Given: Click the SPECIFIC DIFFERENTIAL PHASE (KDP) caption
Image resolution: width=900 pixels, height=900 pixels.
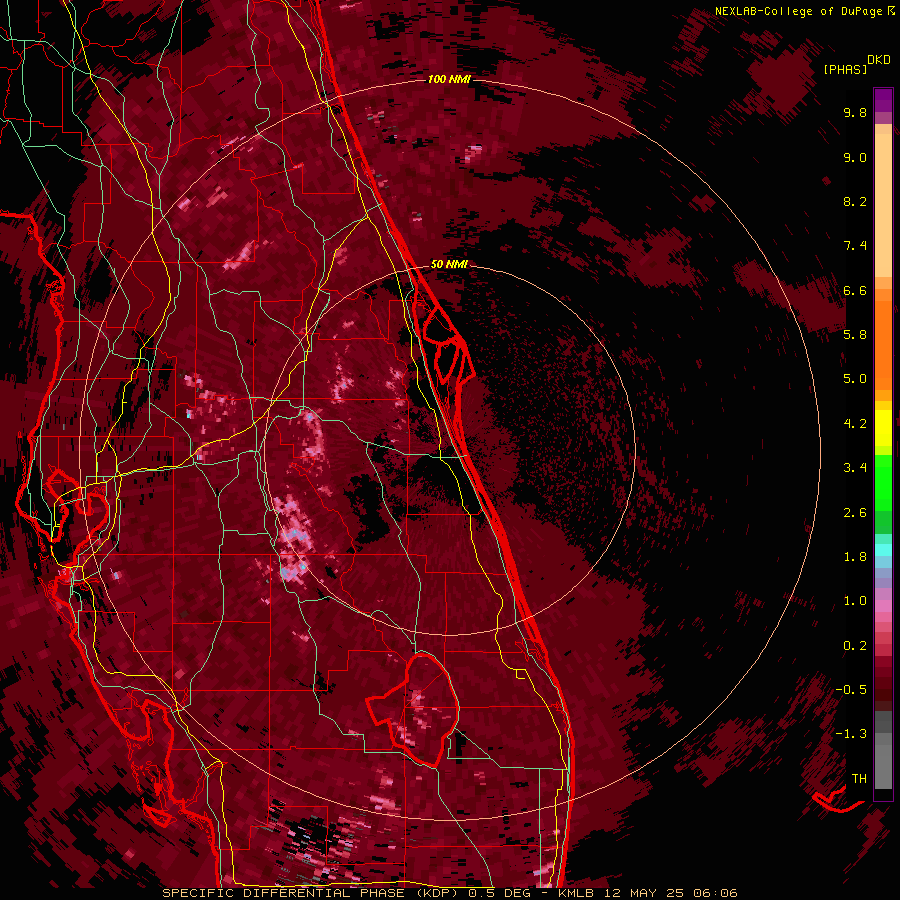Looking at the screenshot, I should coord(312,893).
